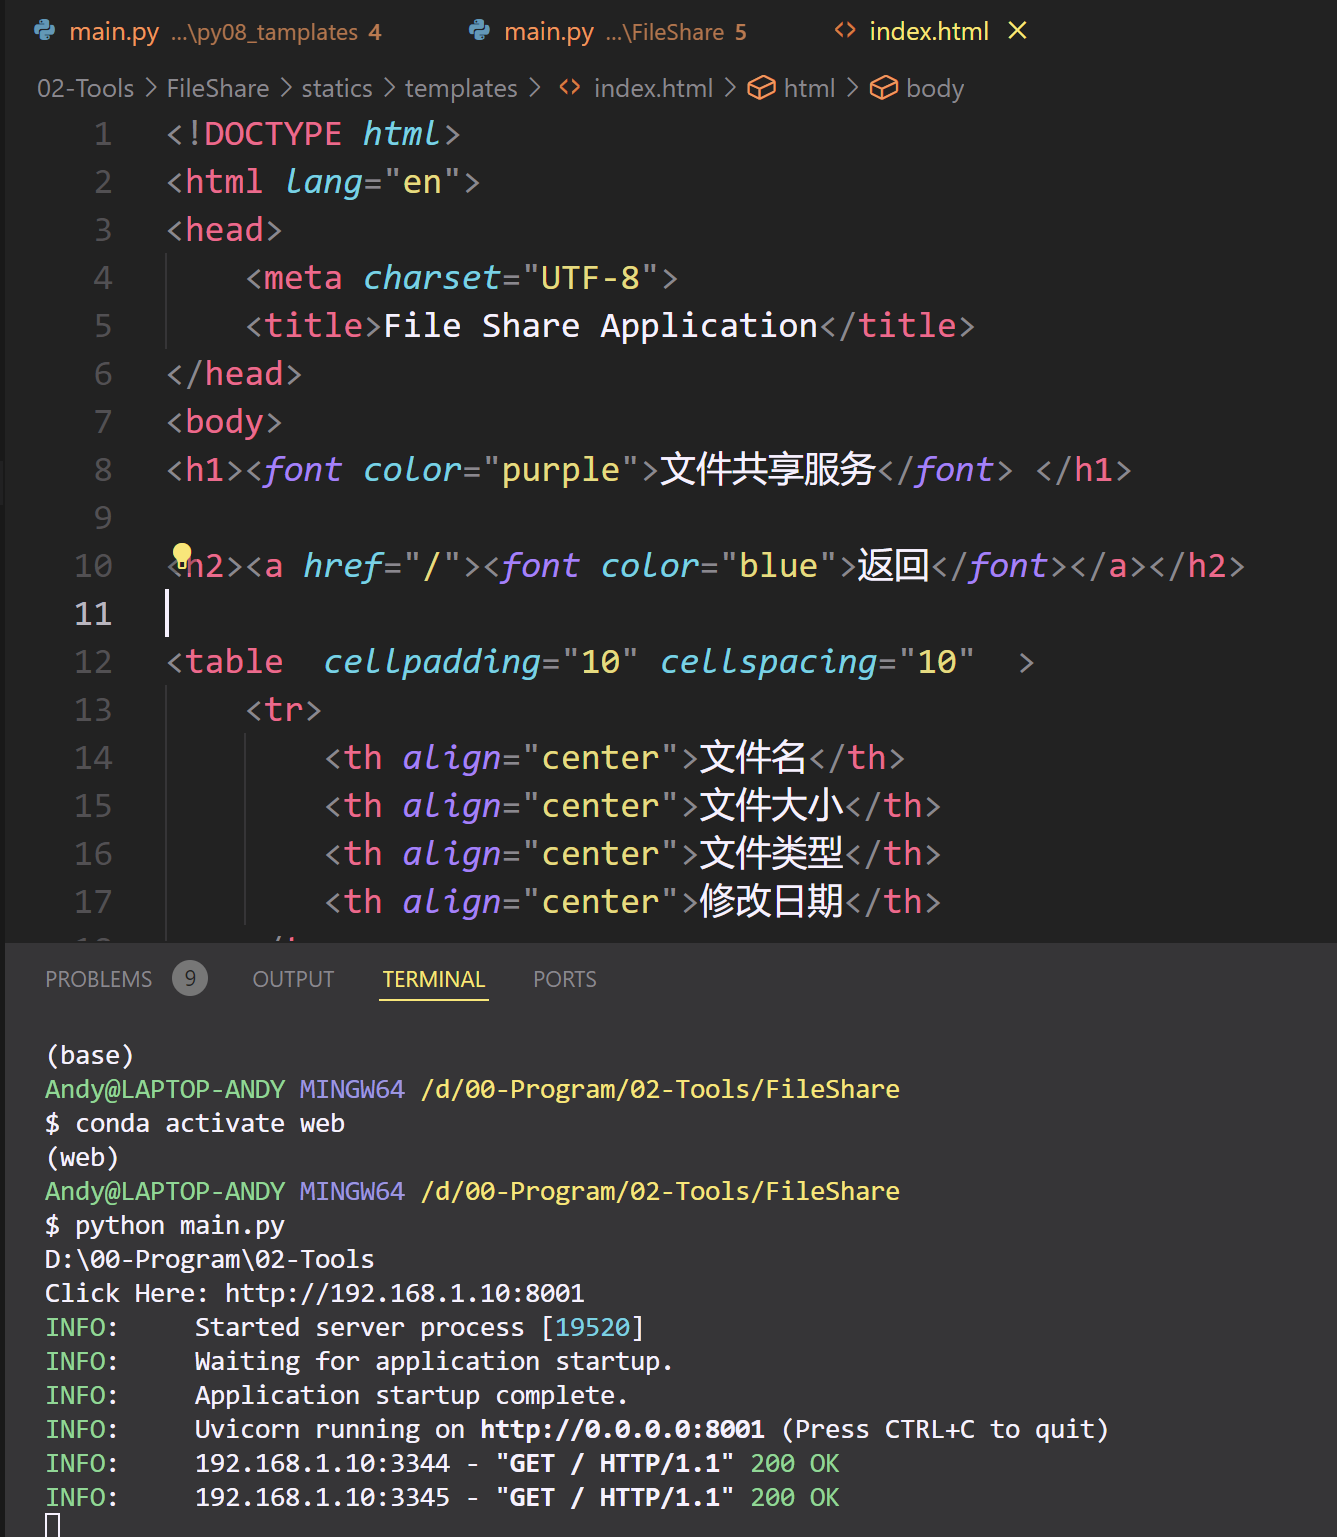This screenshot has height=1537, width=1337.
Task: Click "修改日期" table header text
Action: (x=771, y=902)
